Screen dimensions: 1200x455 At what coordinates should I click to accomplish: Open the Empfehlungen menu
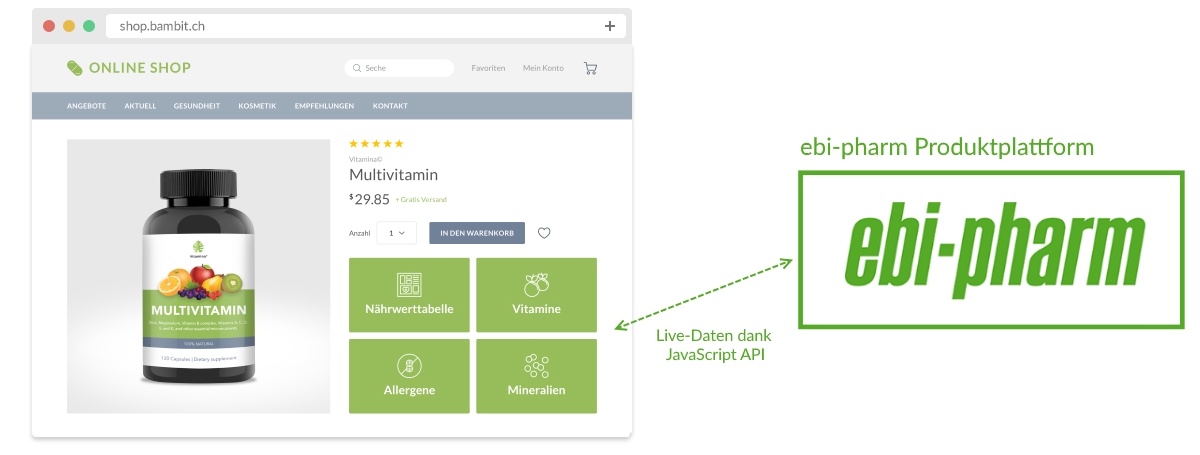tap(324, 106)
